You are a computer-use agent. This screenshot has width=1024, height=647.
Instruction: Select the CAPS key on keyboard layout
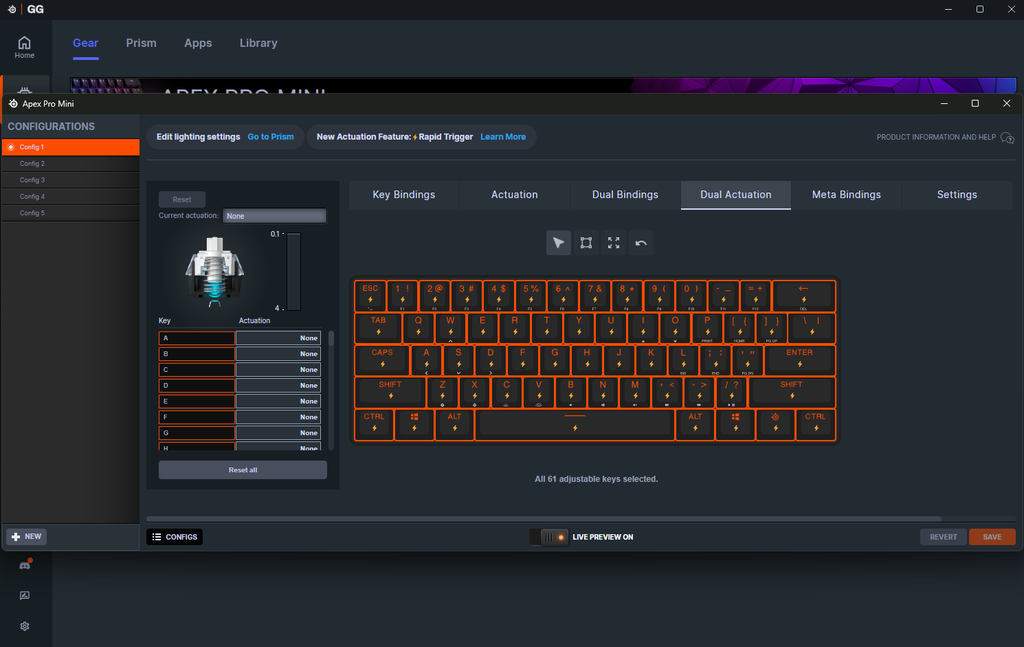(382, 360)
